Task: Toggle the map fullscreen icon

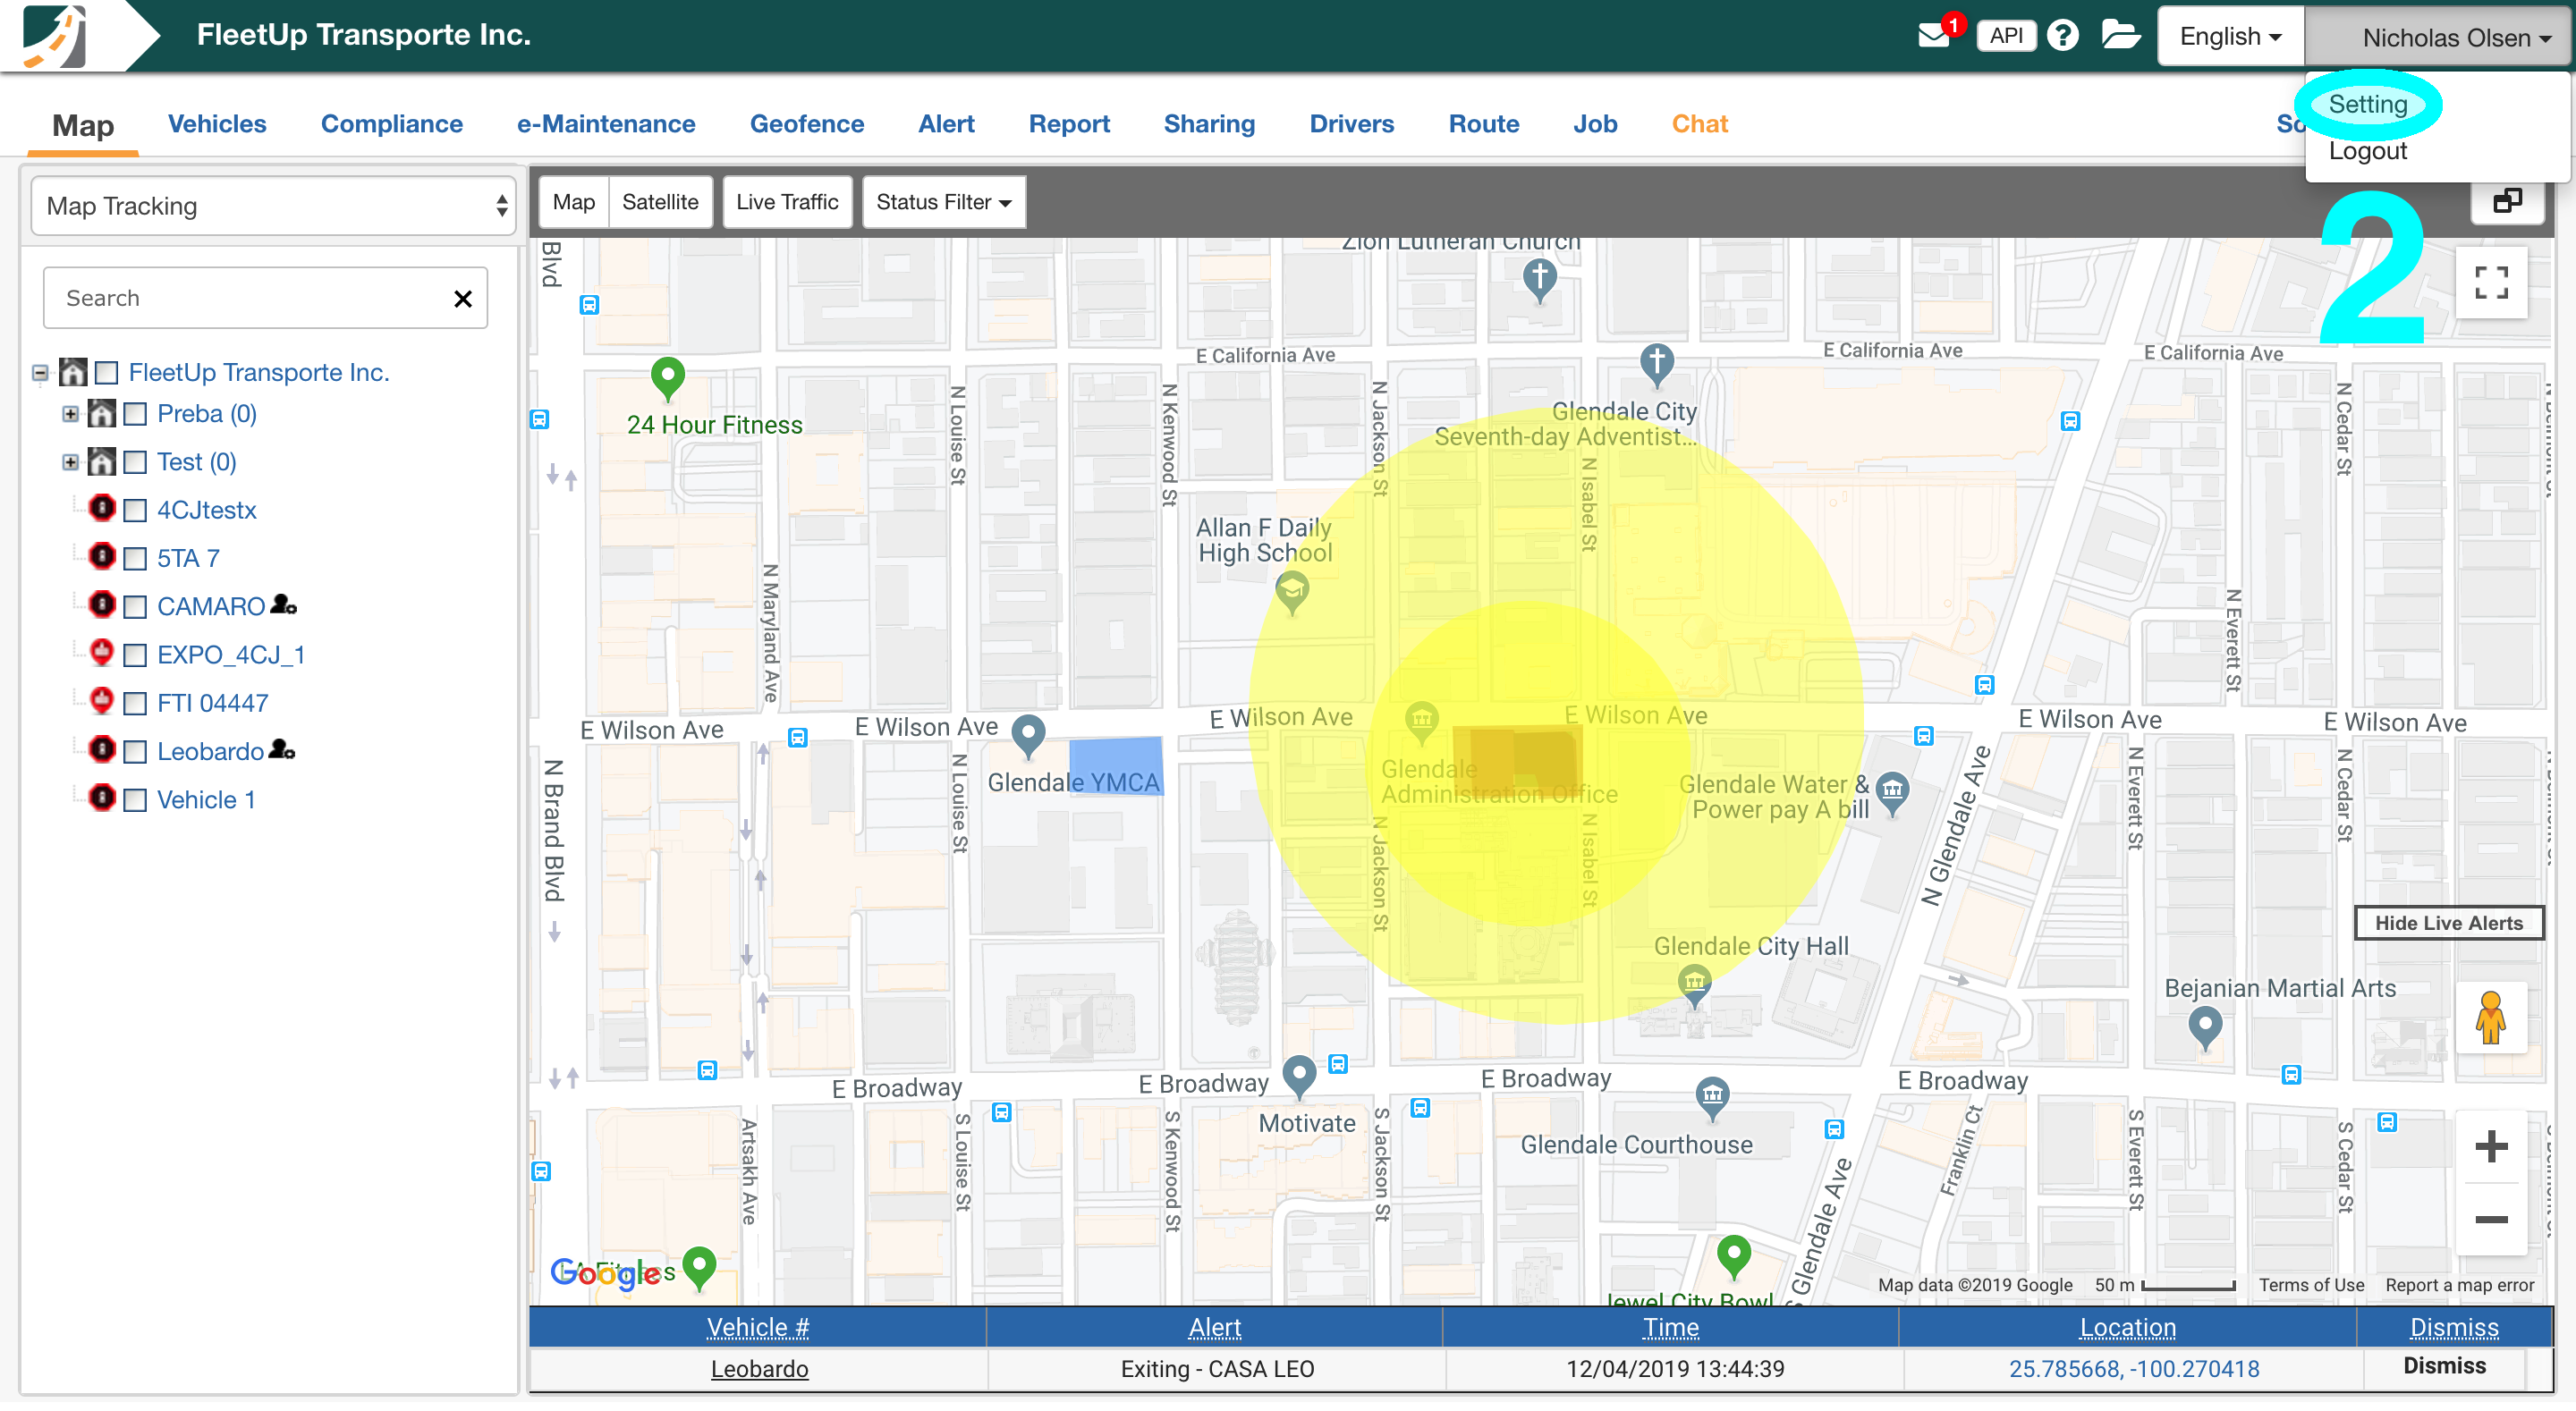Action: pos(2491,283)
